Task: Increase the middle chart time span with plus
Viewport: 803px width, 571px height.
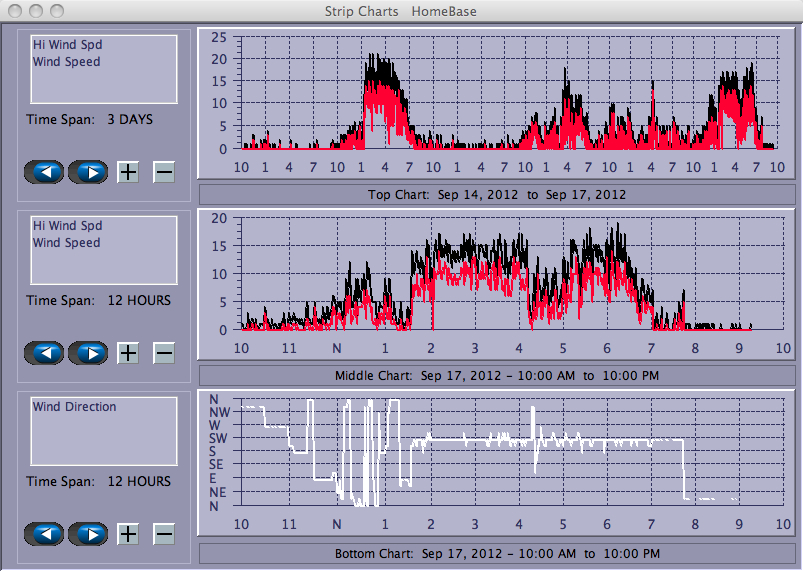Action: pyautogui.click(x=128, y=353)
